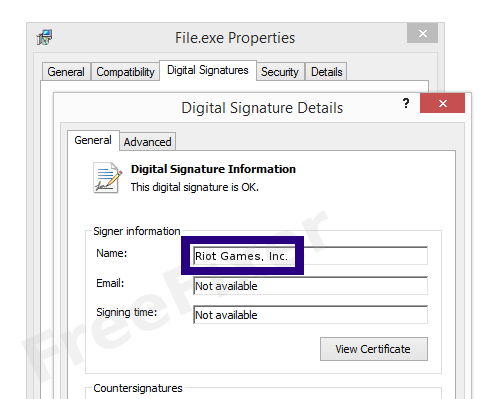
Task: Click the 'Email:' label
Action: pyautogui.click(x=110, y=283)
